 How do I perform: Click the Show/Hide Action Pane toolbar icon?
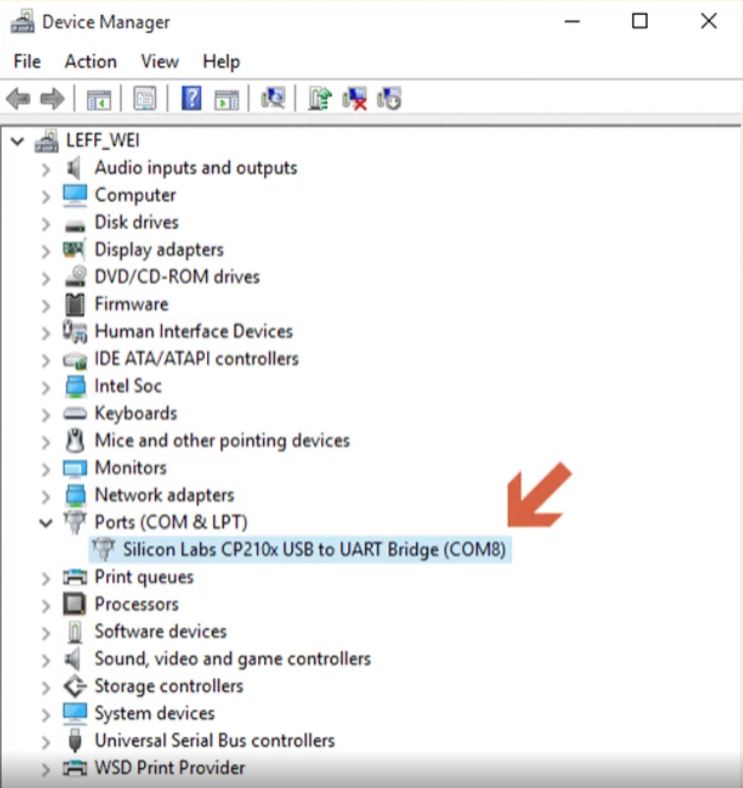(227, 99)
